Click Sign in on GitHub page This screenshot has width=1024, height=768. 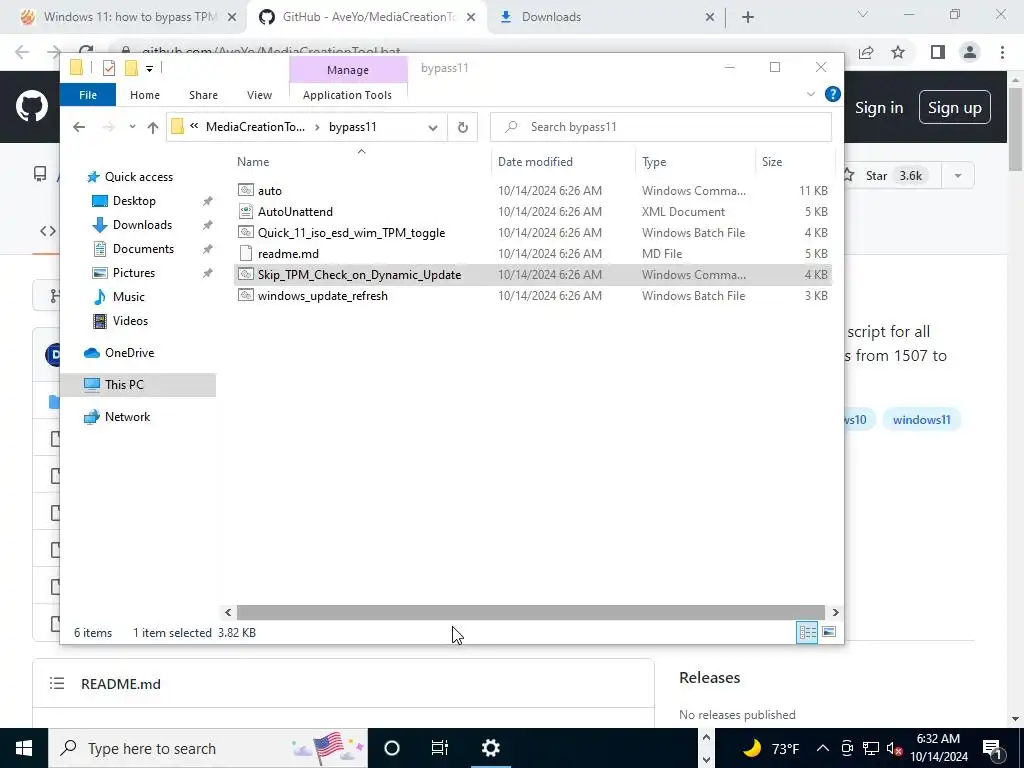[879, 108]
